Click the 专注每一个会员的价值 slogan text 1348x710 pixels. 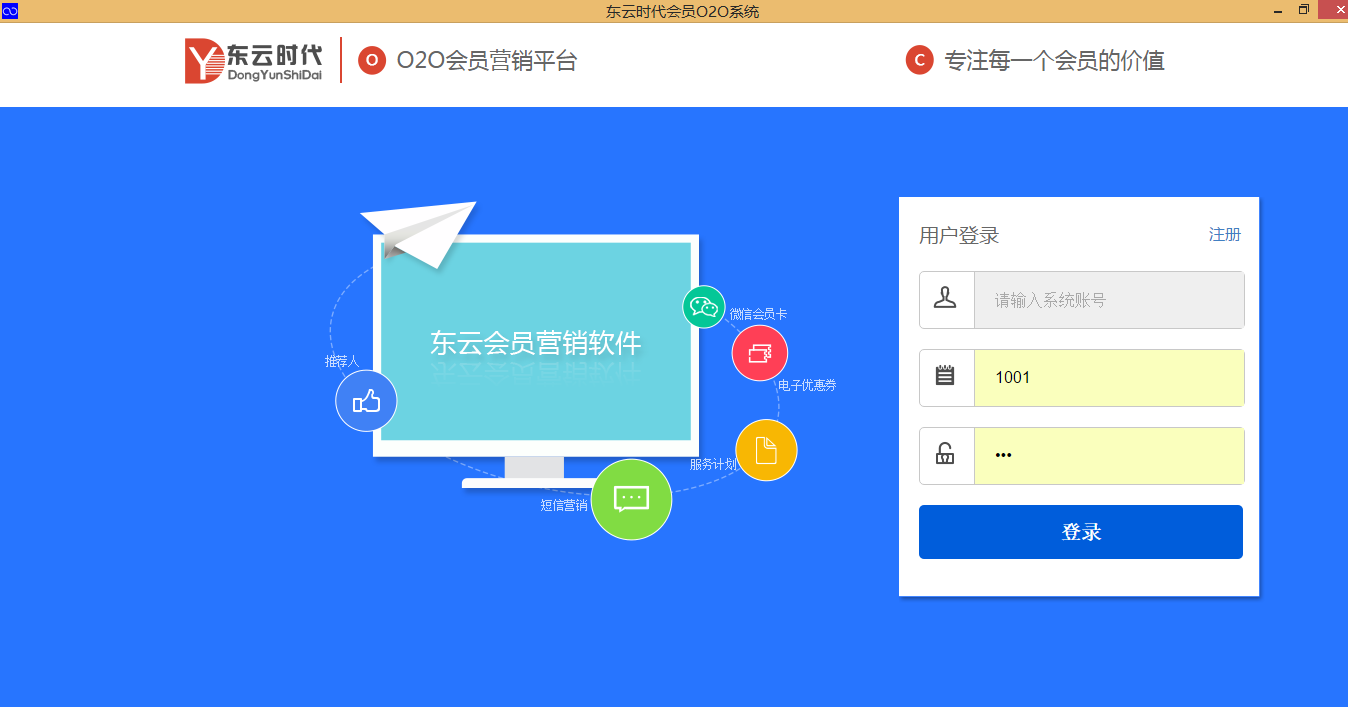(x=1054, y=61)
